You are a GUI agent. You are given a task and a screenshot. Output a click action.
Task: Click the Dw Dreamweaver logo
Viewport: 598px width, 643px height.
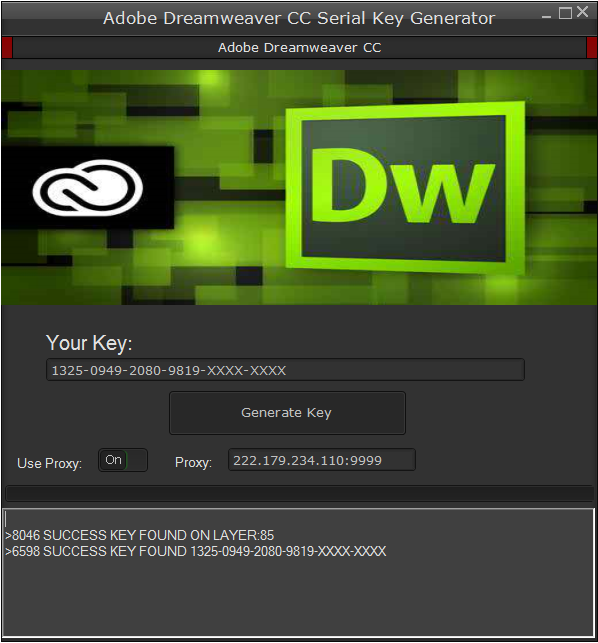(x=405, y=186)
